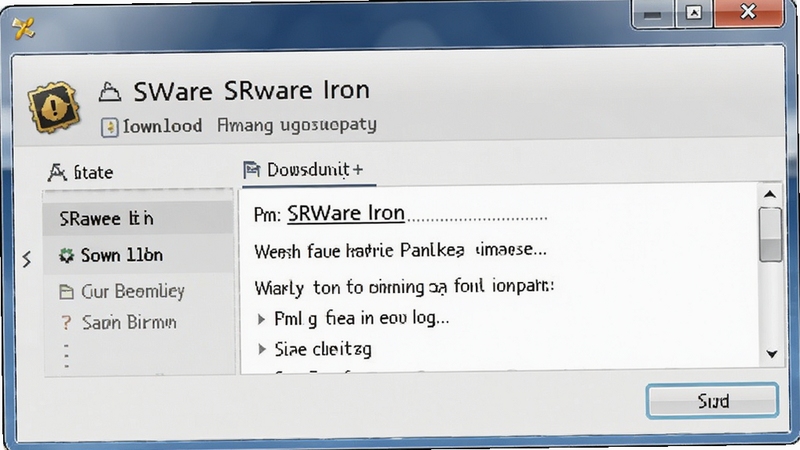This screenshot has height=450, width=800.
Task: Select 'Sown 1lbn' in the sidebar
Action: (x=138, y=255)
